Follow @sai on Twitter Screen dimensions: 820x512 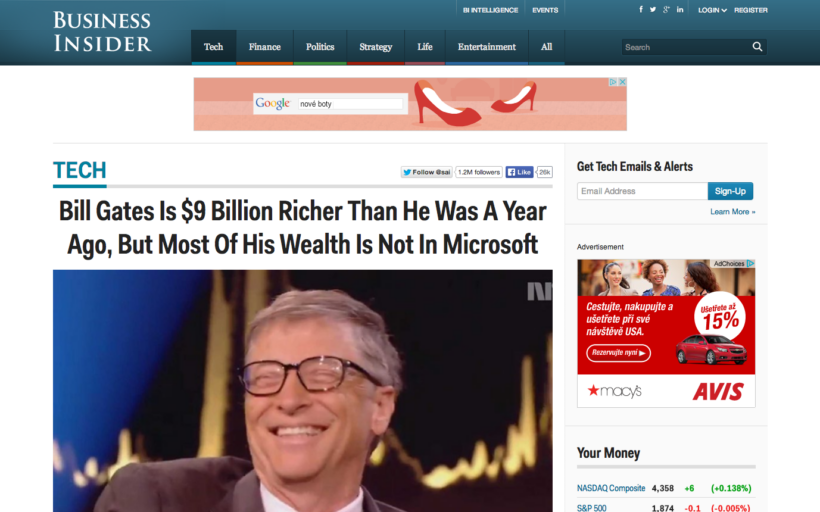pyautogui.click(x=426, y=172)
